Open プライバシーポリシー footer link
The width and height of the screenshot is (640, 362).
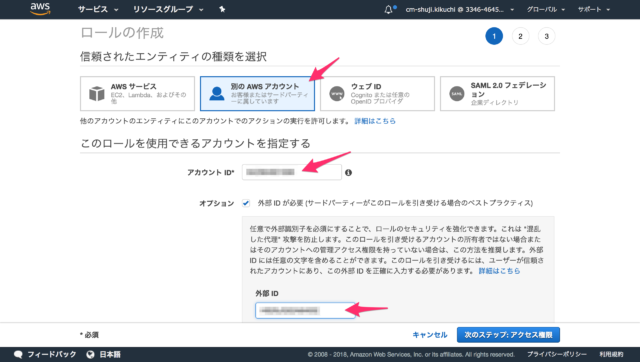click(x=557, y=354)
